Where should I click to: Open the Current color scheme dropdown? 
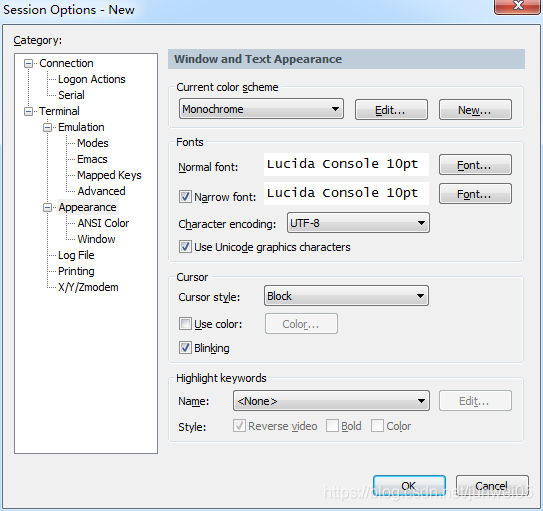click(x=261, y=109)
